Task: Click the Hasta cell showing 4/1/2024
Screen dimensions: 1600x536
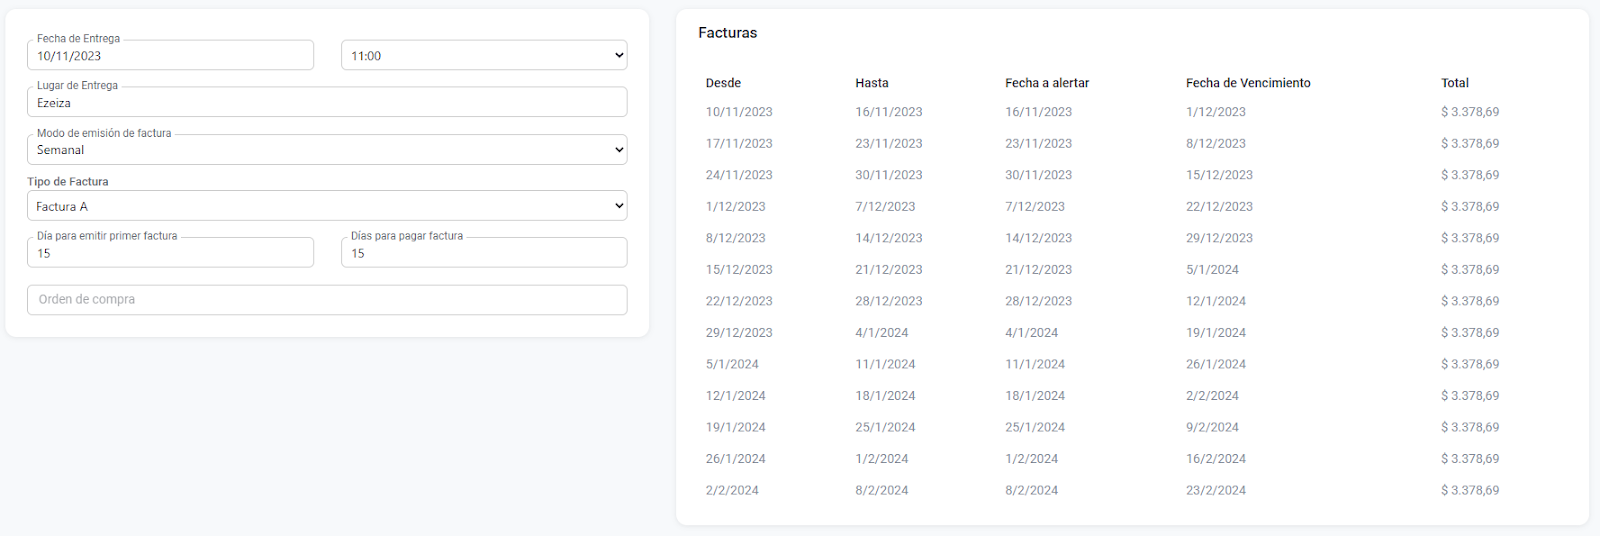Action: [882, 333]
